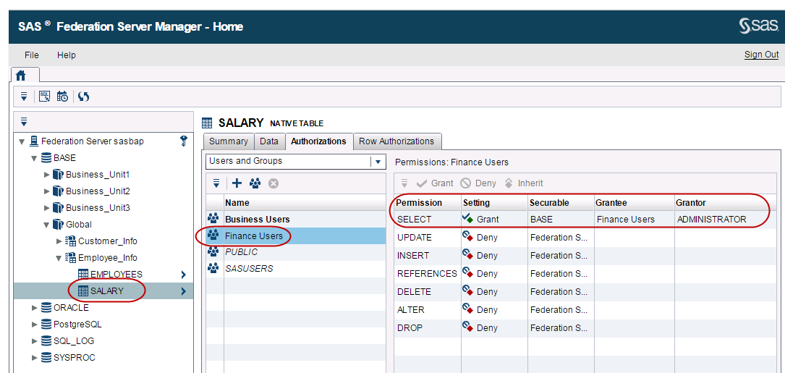Viewport: 796px width, 384px height.
Task: Click the key icon beside Federation Server
Action: [x=184, y=142]
